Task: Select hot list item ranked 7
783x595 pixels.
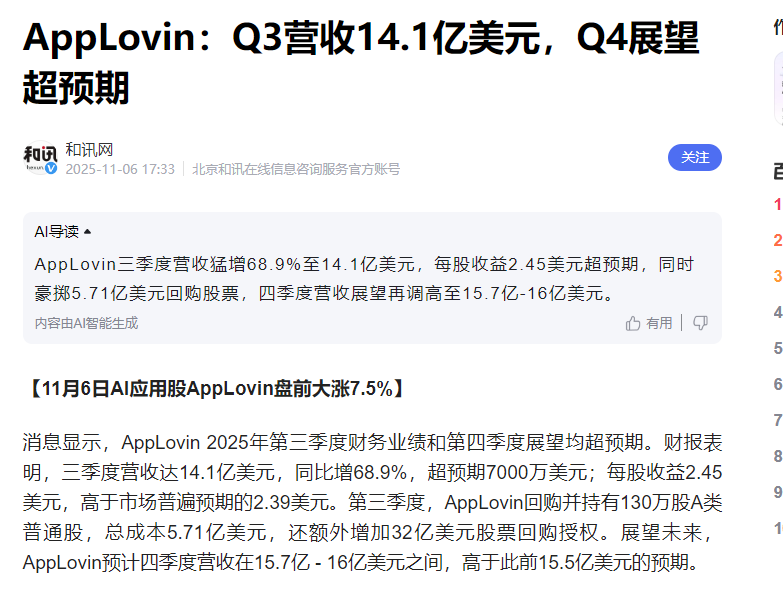Action: tap(777, 420)
